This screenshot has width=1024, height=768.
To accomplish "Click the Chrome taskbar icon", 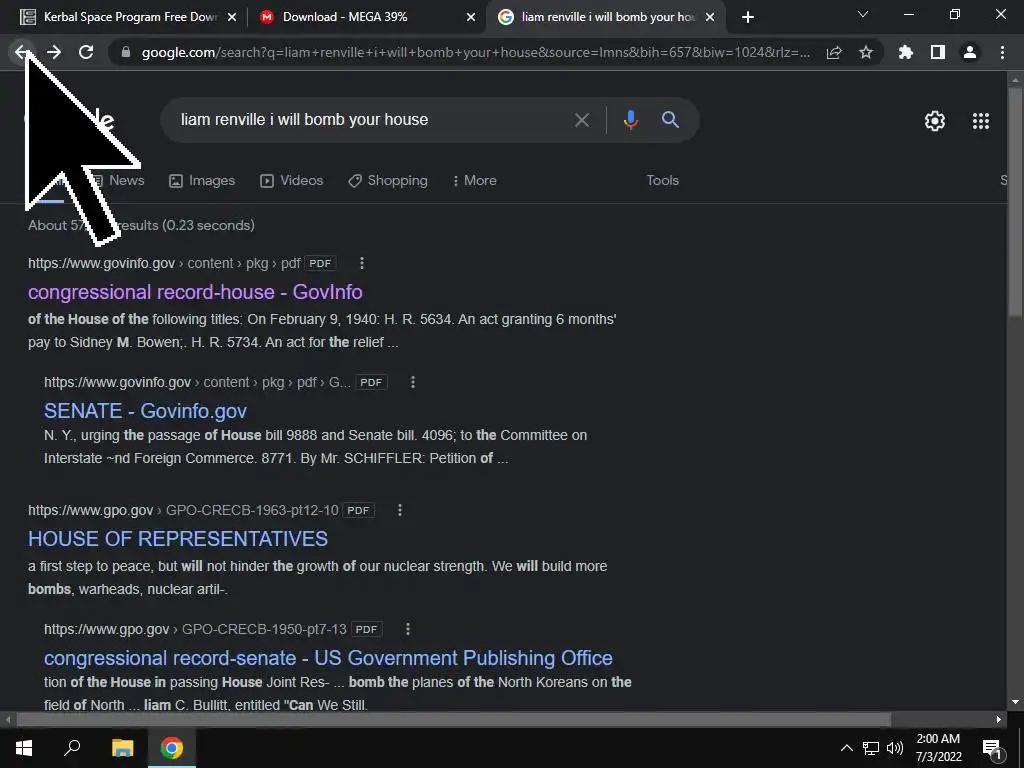I will click(172, 748).
